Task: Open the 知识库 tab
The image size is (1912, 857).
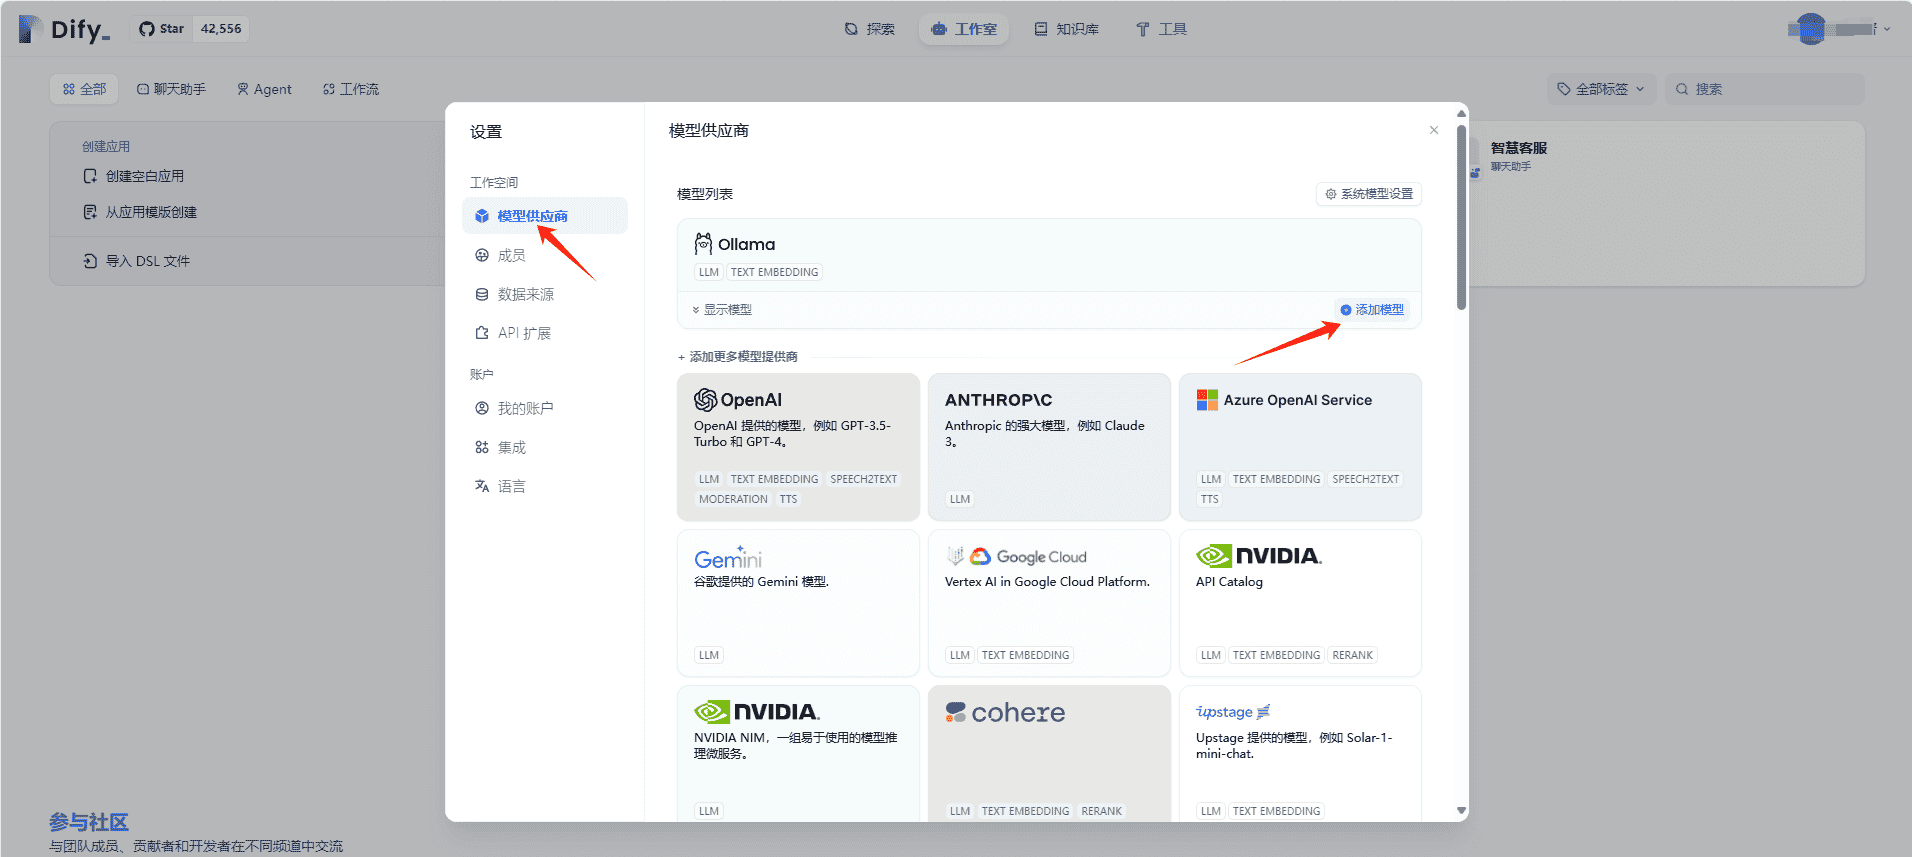Action: 1067,29
